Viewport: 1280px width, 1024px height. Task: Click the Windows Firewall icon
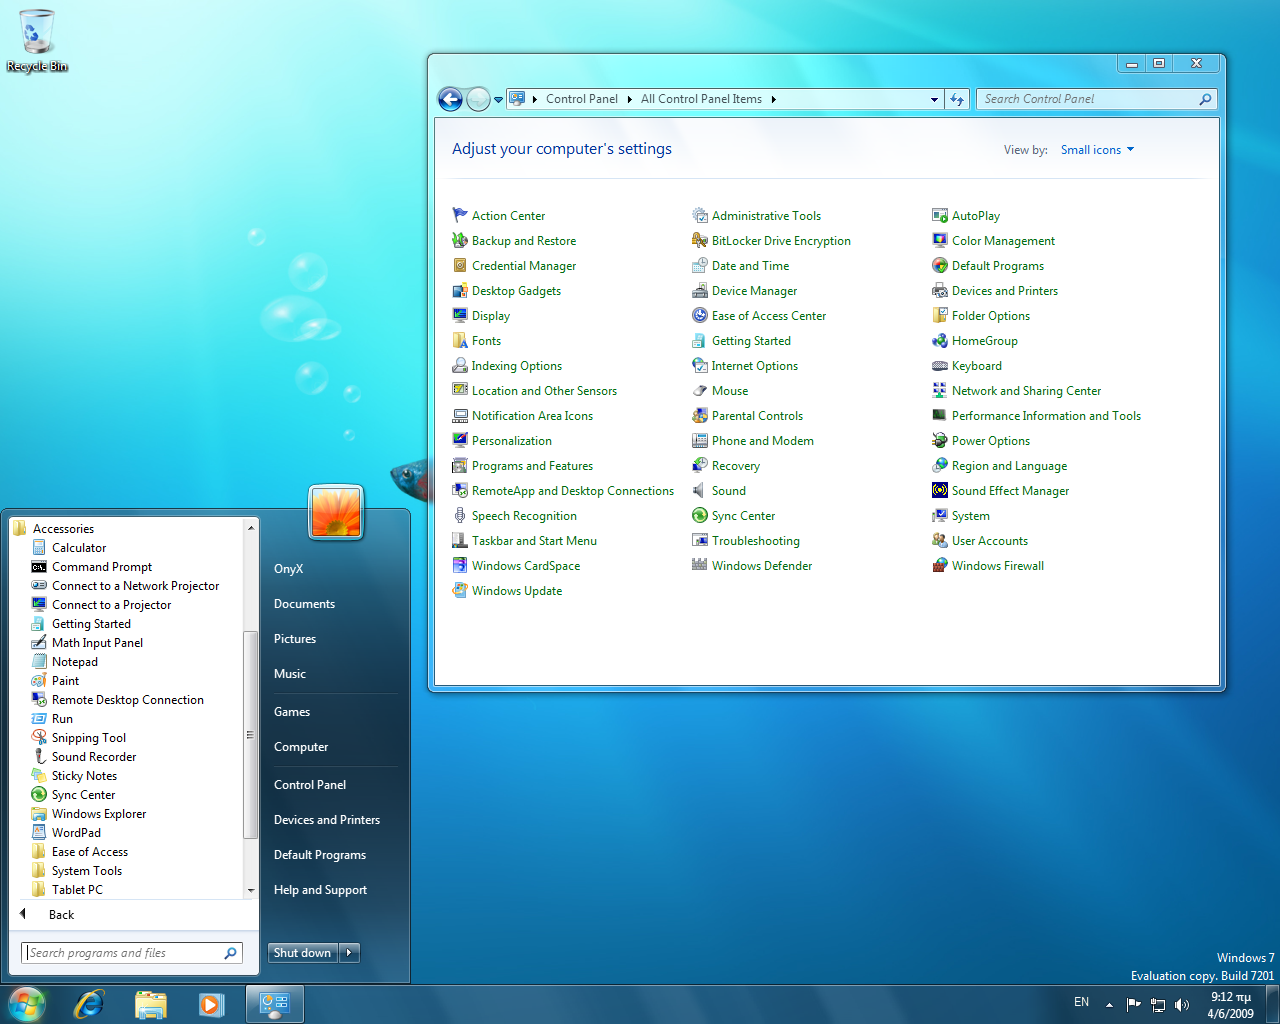(940, 565)
